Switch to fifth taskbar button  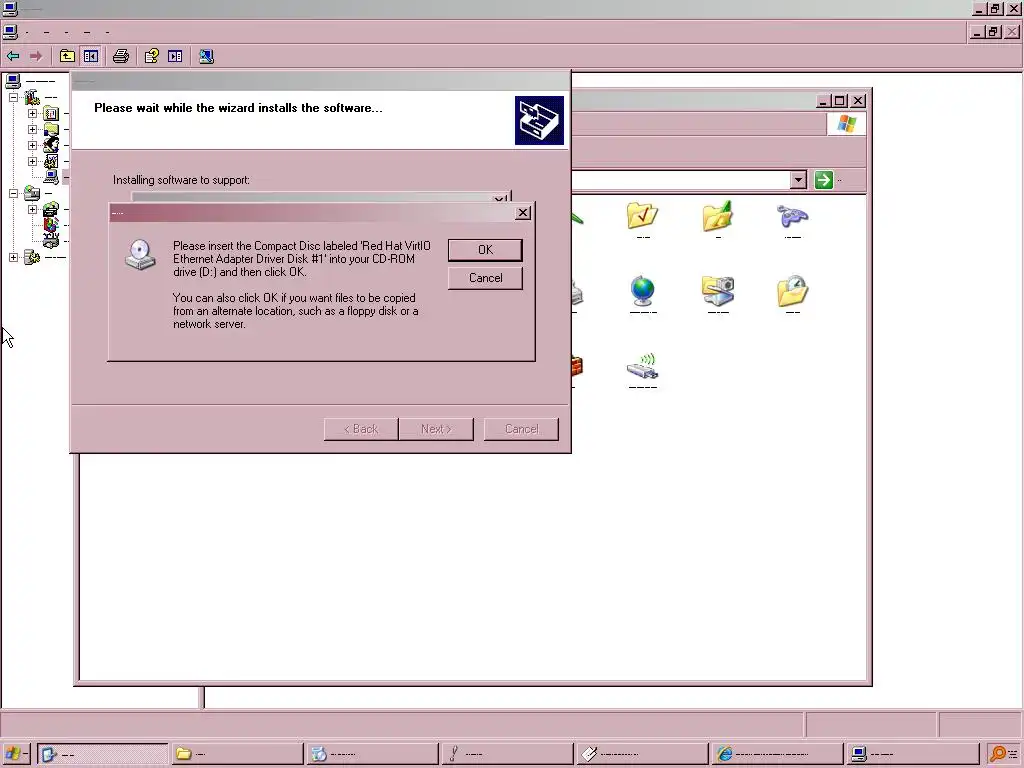coord(642,754)
